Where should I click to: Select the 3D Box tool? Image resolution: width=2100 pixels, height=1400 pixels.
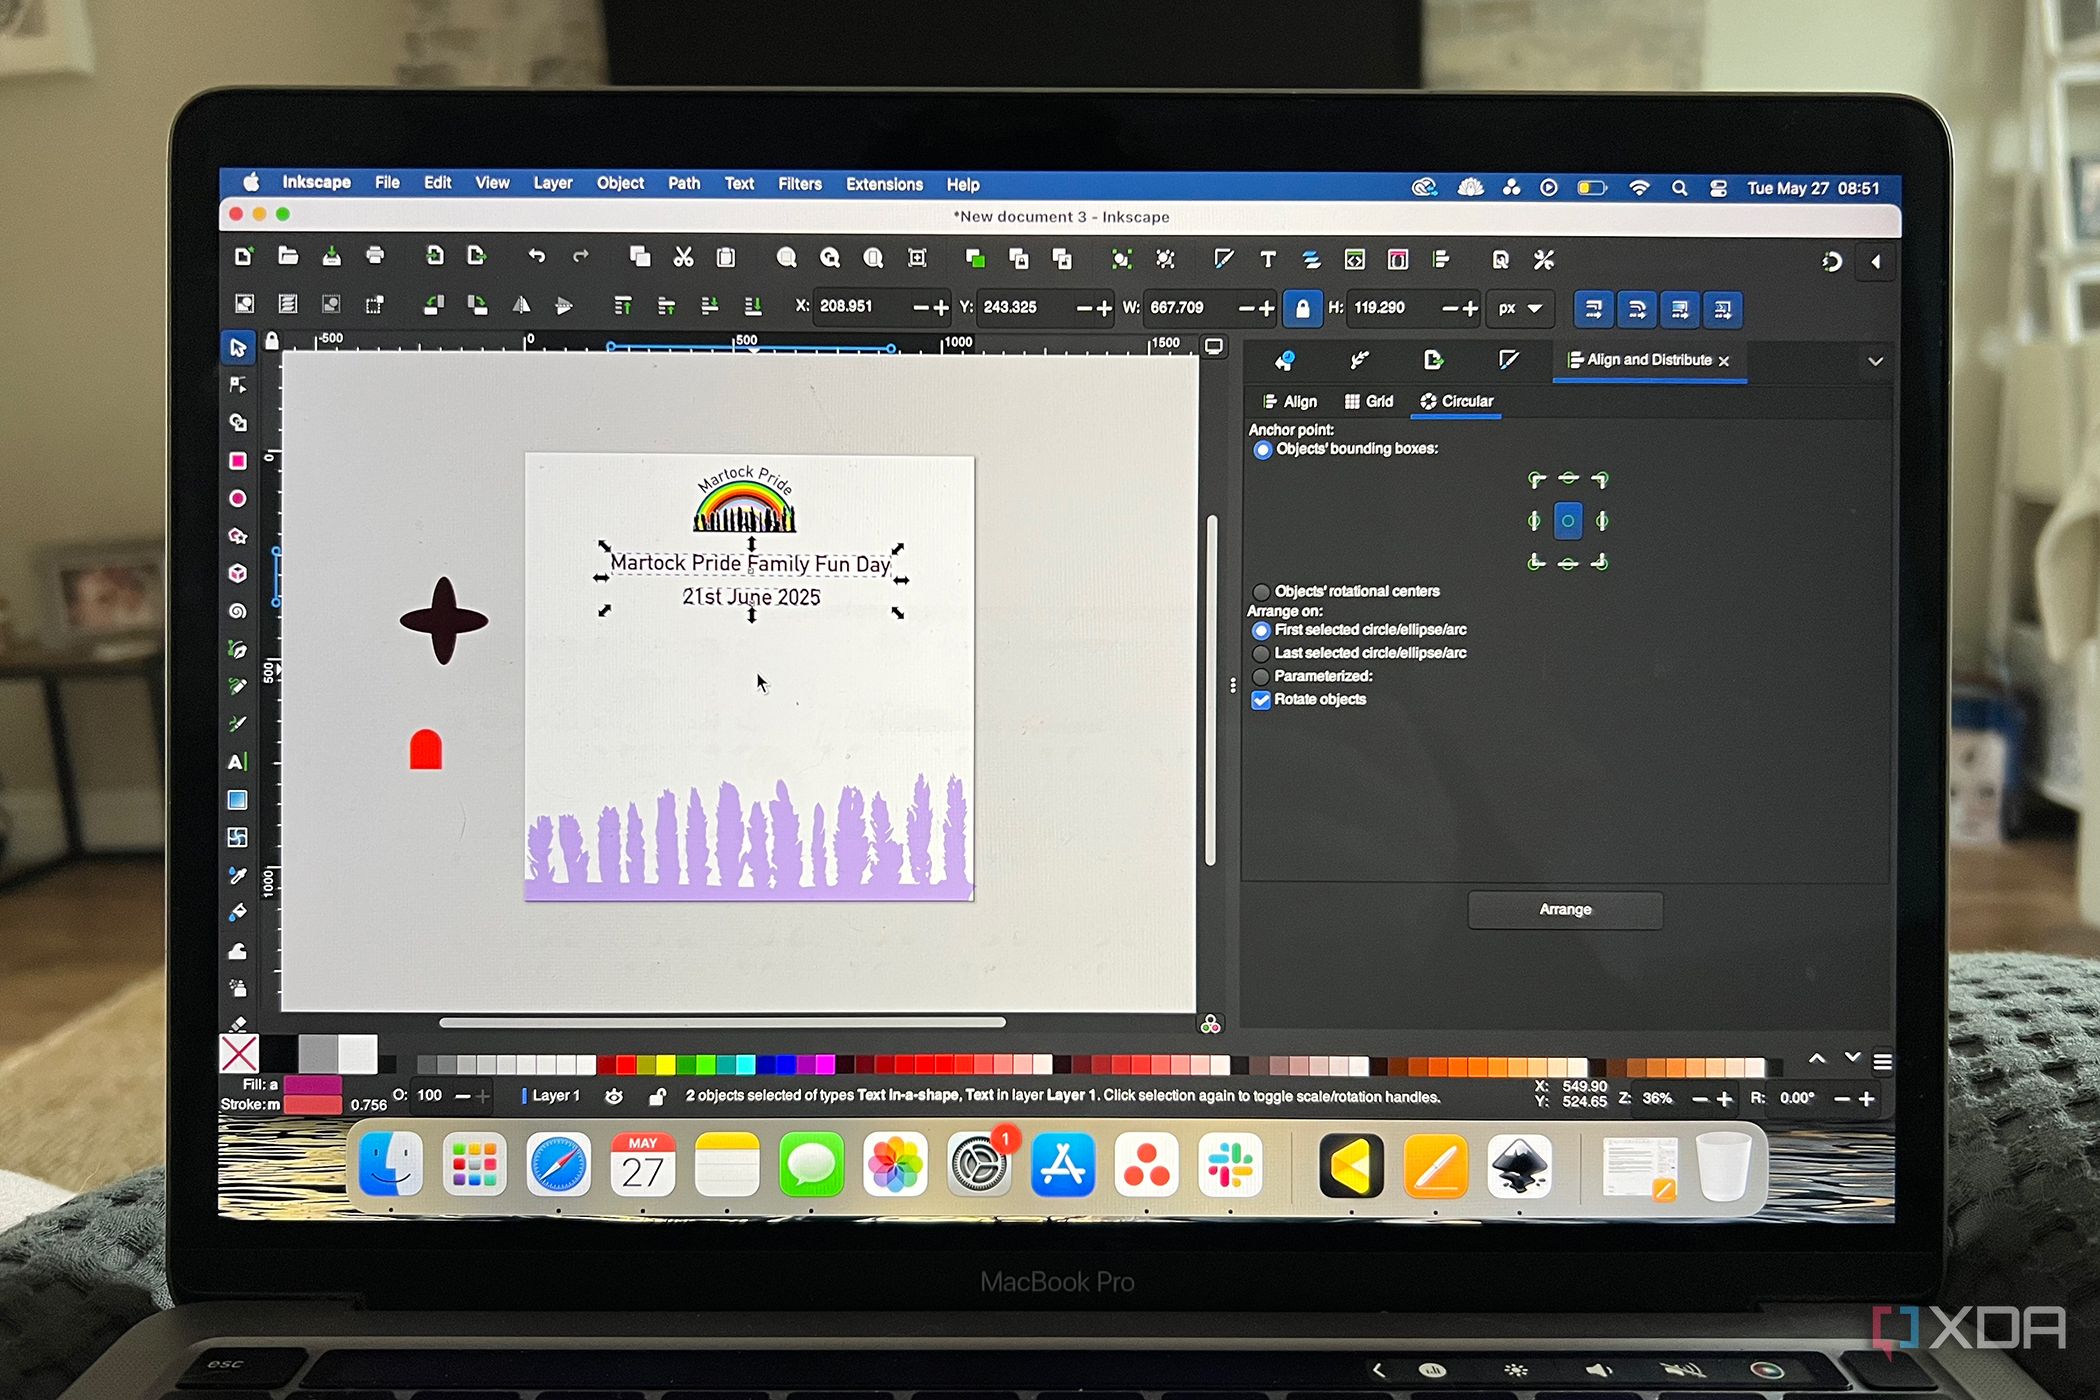point(237,573)
